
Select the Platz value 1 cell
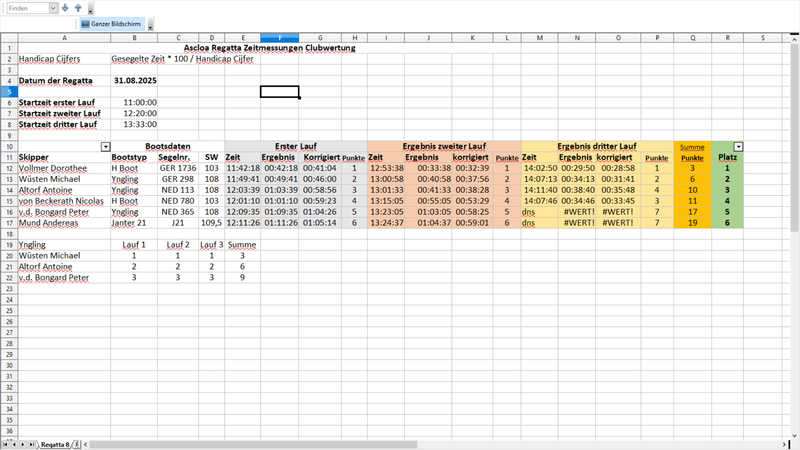tap(728, 168)
